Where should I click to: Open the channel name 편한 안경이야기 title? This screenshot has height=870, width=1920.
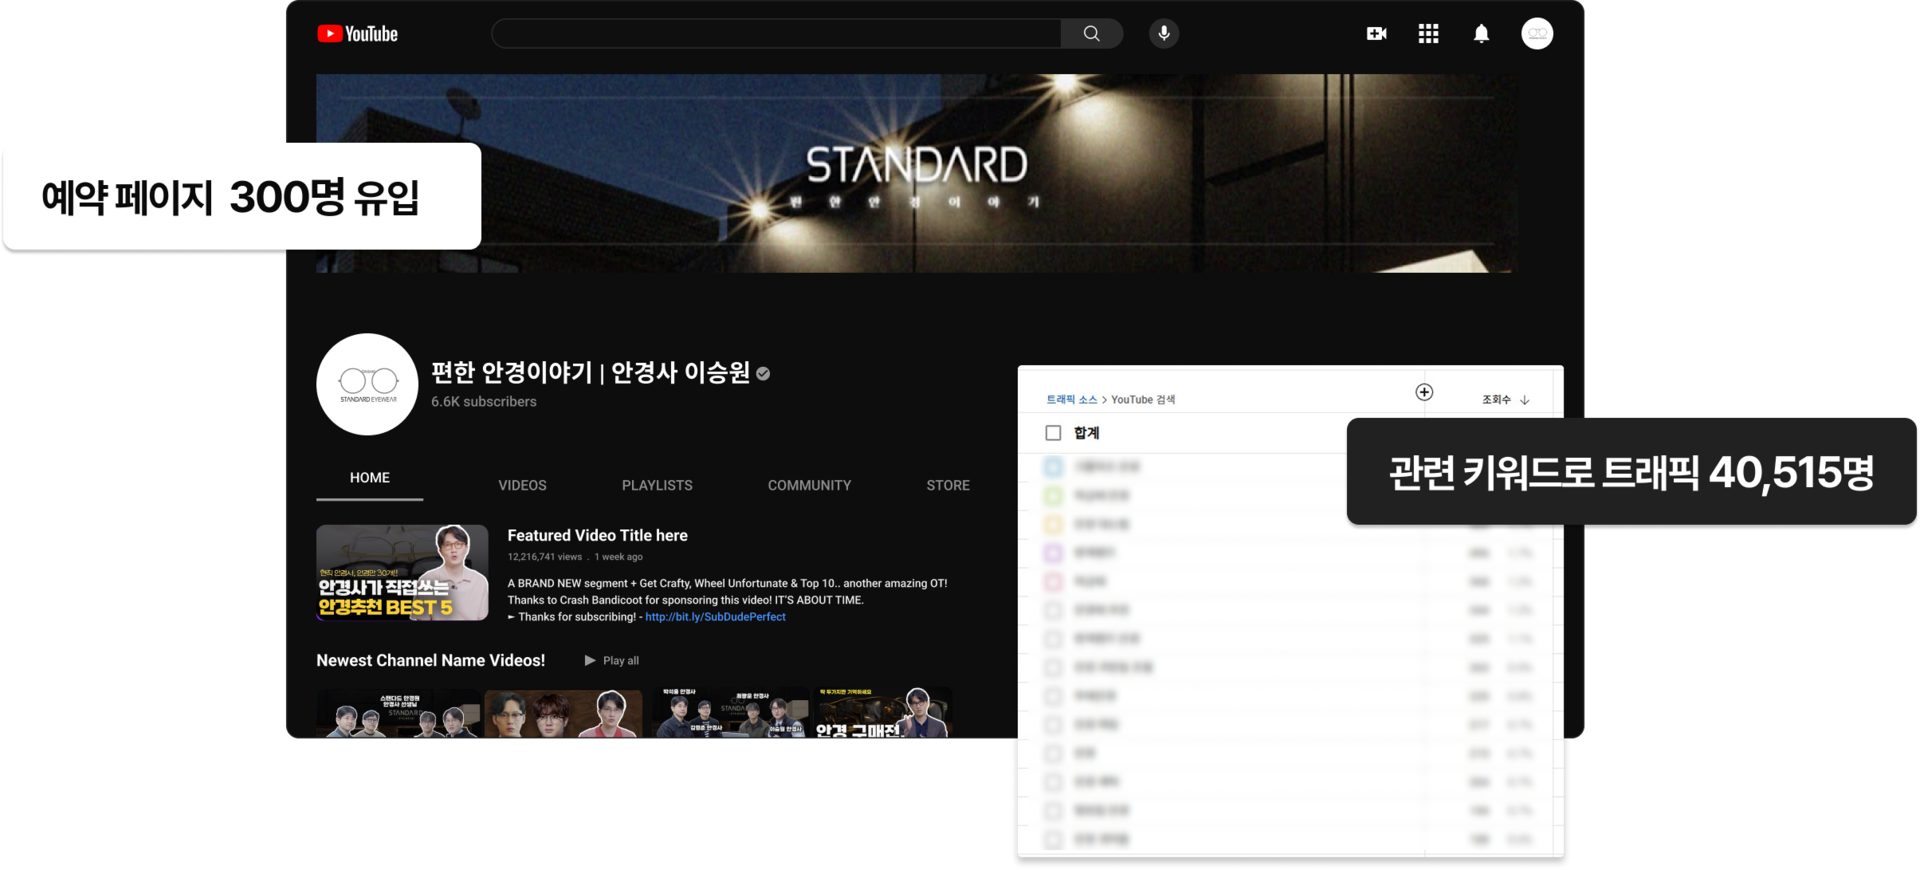[591, 372]
